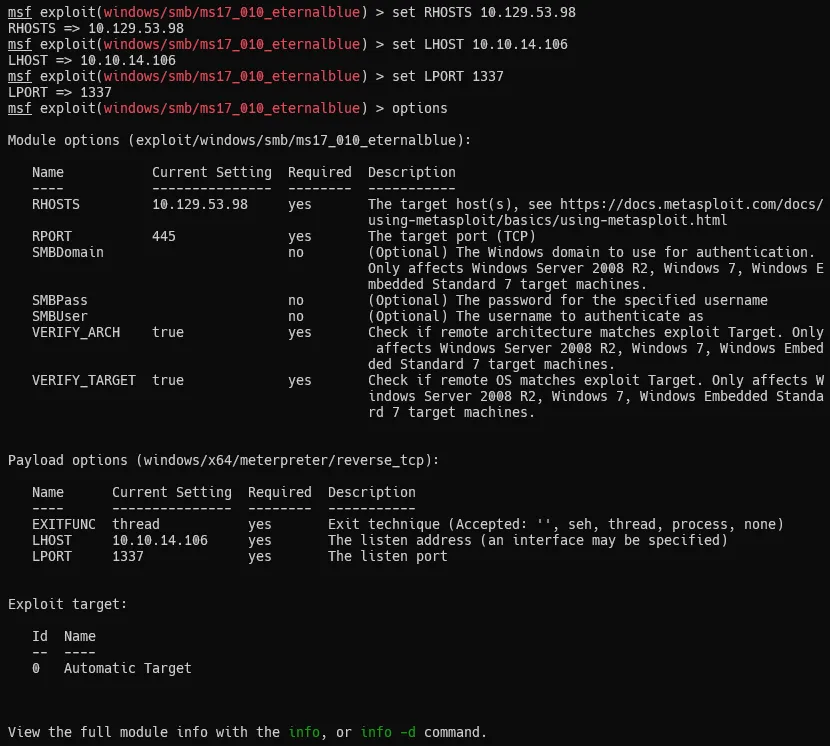Click the 'set LPORT 1337' command text
The width and height of the screenshot is (830, 746).
click(447, 76)
